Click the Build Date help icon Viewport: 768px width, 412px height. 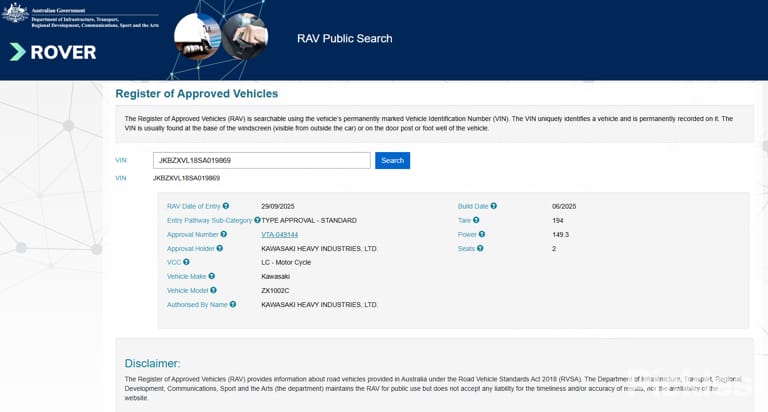coord(494,206)
